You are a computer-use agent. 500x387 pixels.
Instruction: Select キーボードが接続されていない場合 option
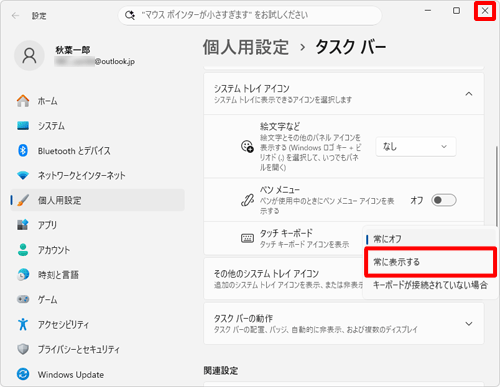point(430,285)
